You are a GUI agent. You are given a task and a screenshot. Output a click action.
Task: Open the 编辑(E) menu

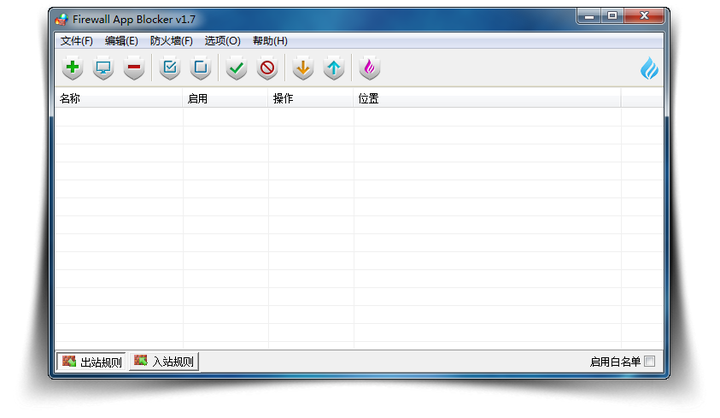[121, 41]
